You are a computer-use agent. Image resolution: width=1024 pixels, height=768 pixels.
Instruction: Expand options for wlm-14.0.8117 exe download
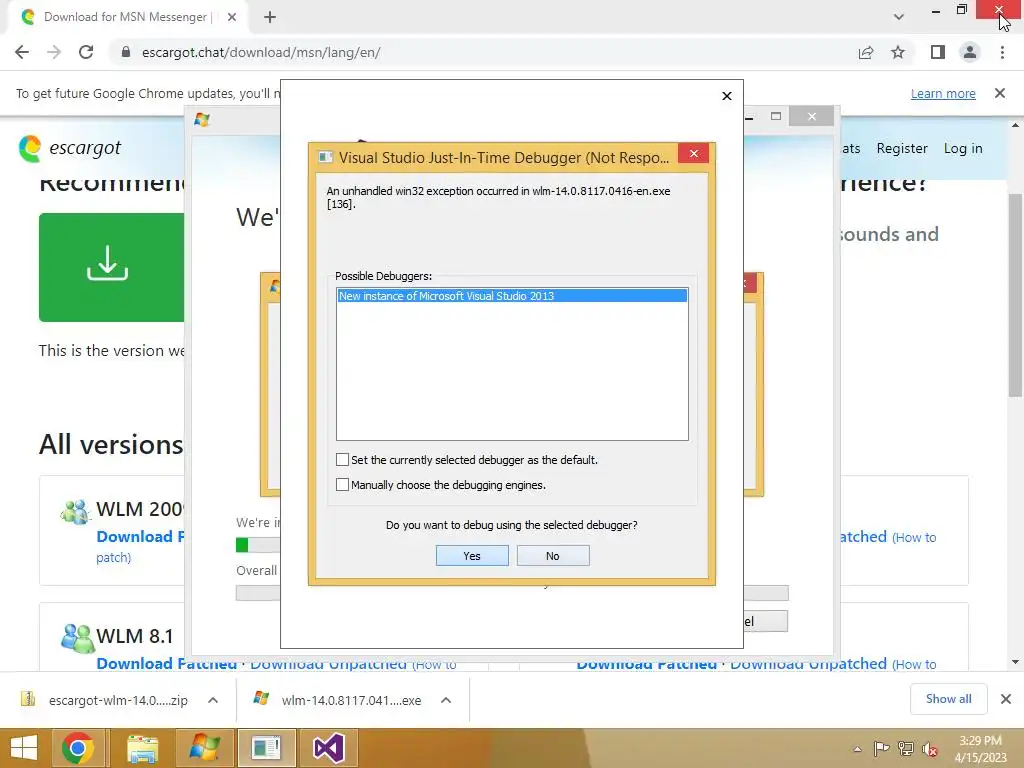446,700
